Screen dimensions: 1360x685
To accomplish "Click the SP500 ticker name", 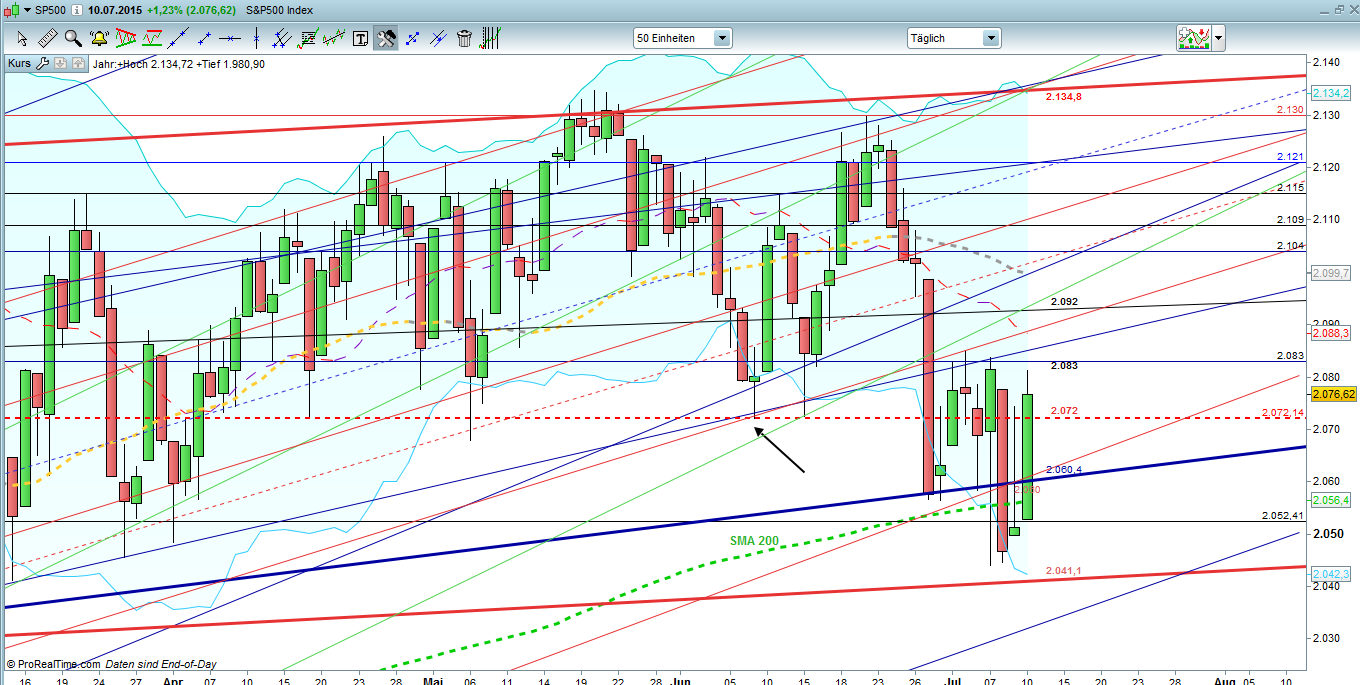I will (x=50, y=10).
